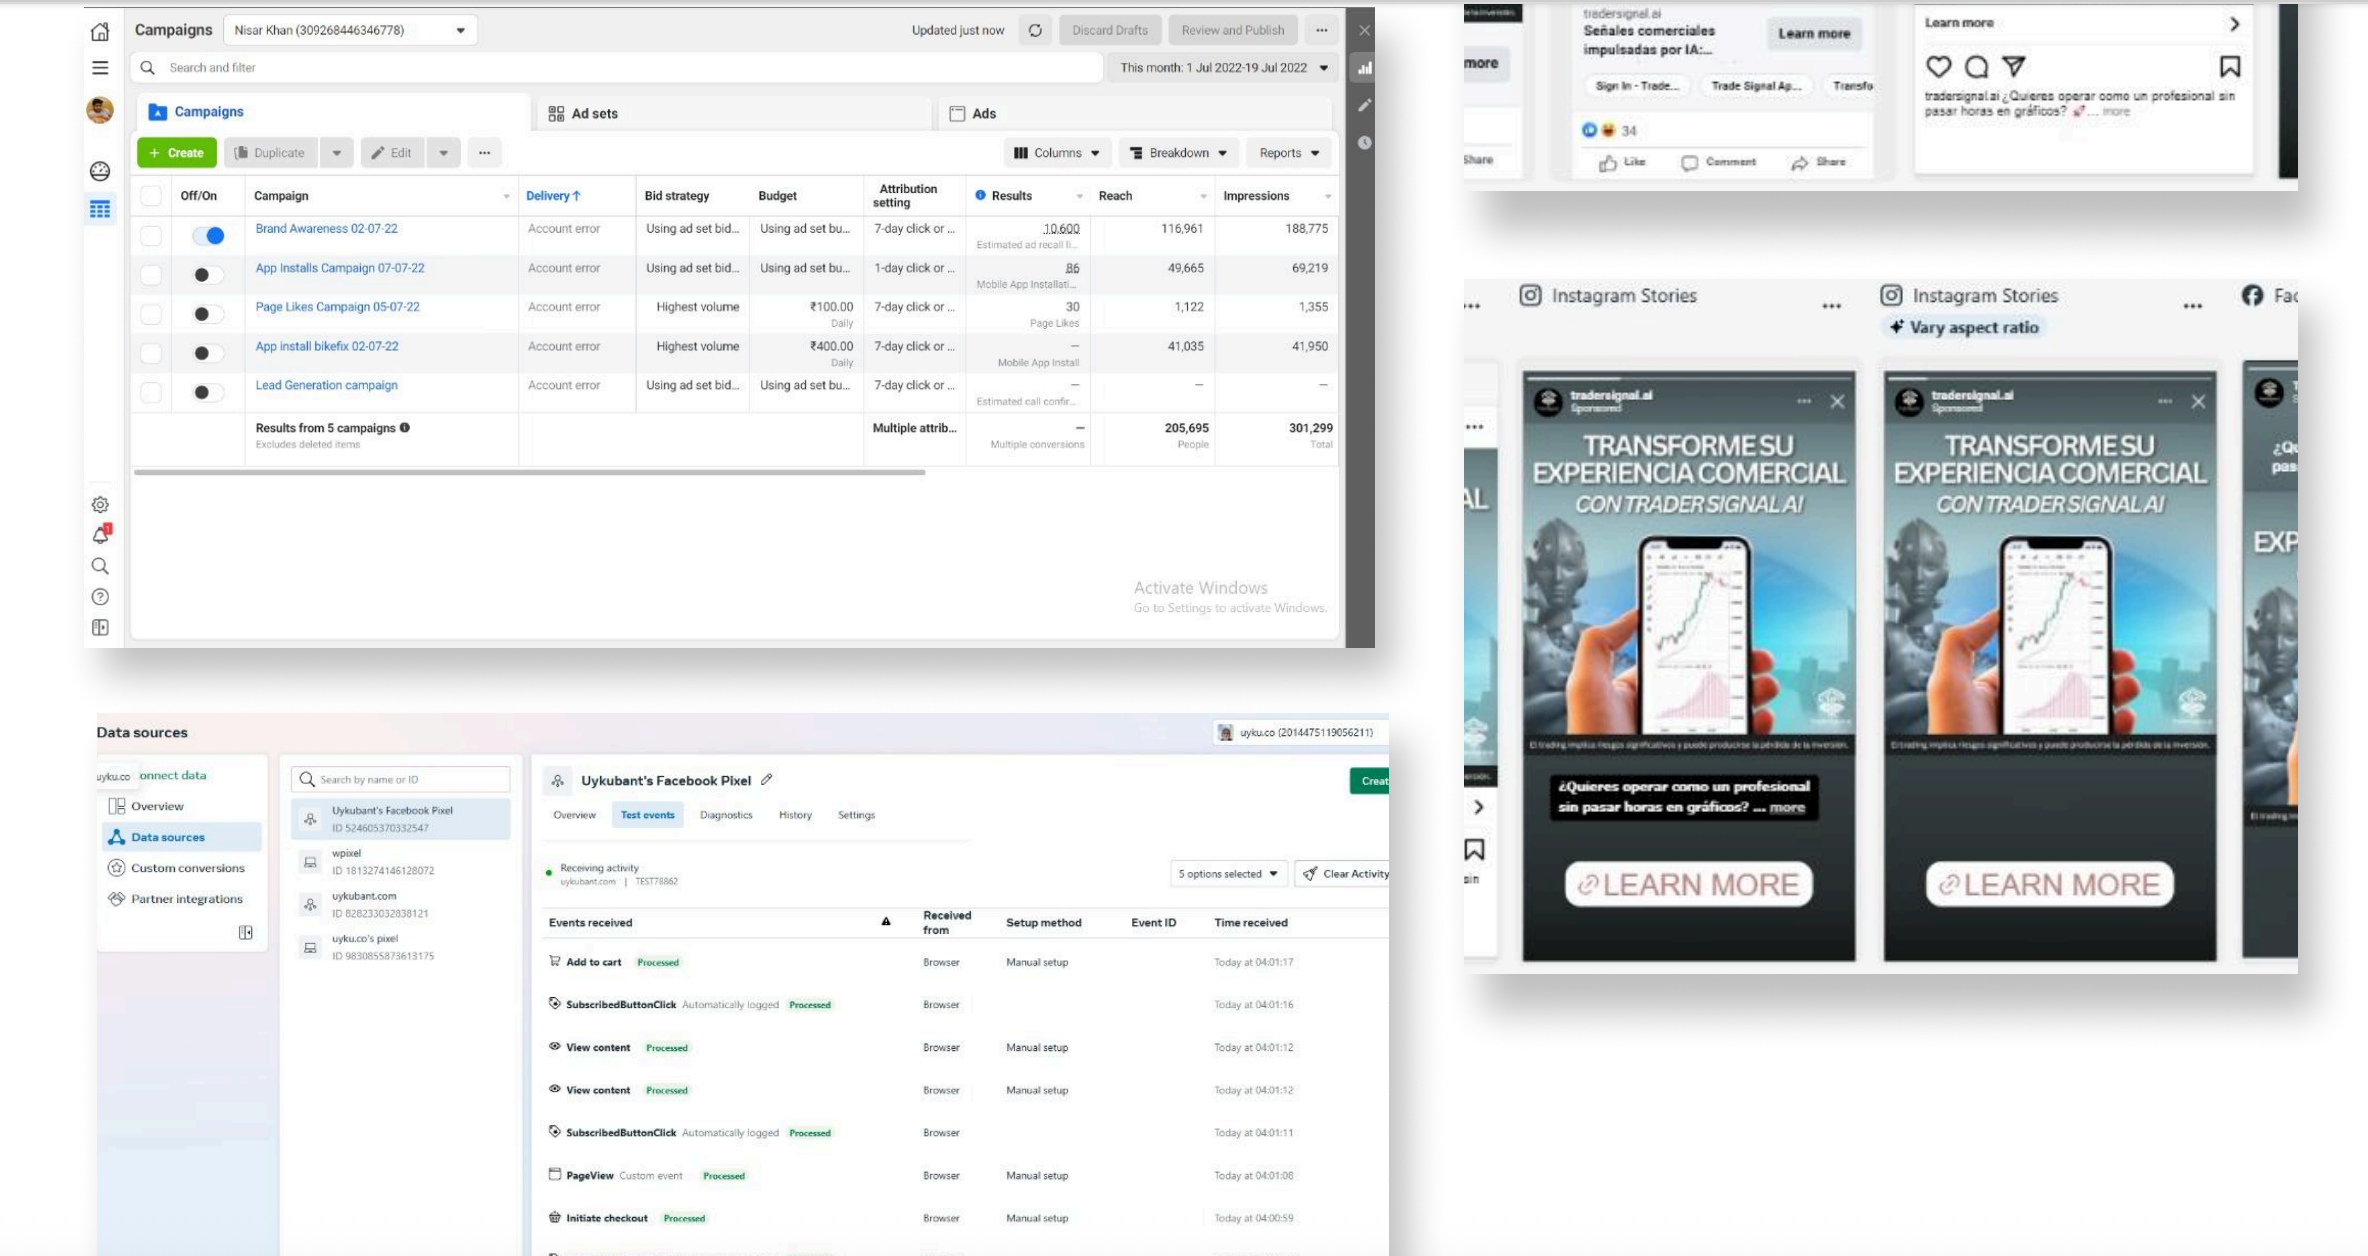The width and height of the screenshot is (2368, 1256).
Task: Check the Lead Generation campaign checkbox
Action: [x=151, y=392]
